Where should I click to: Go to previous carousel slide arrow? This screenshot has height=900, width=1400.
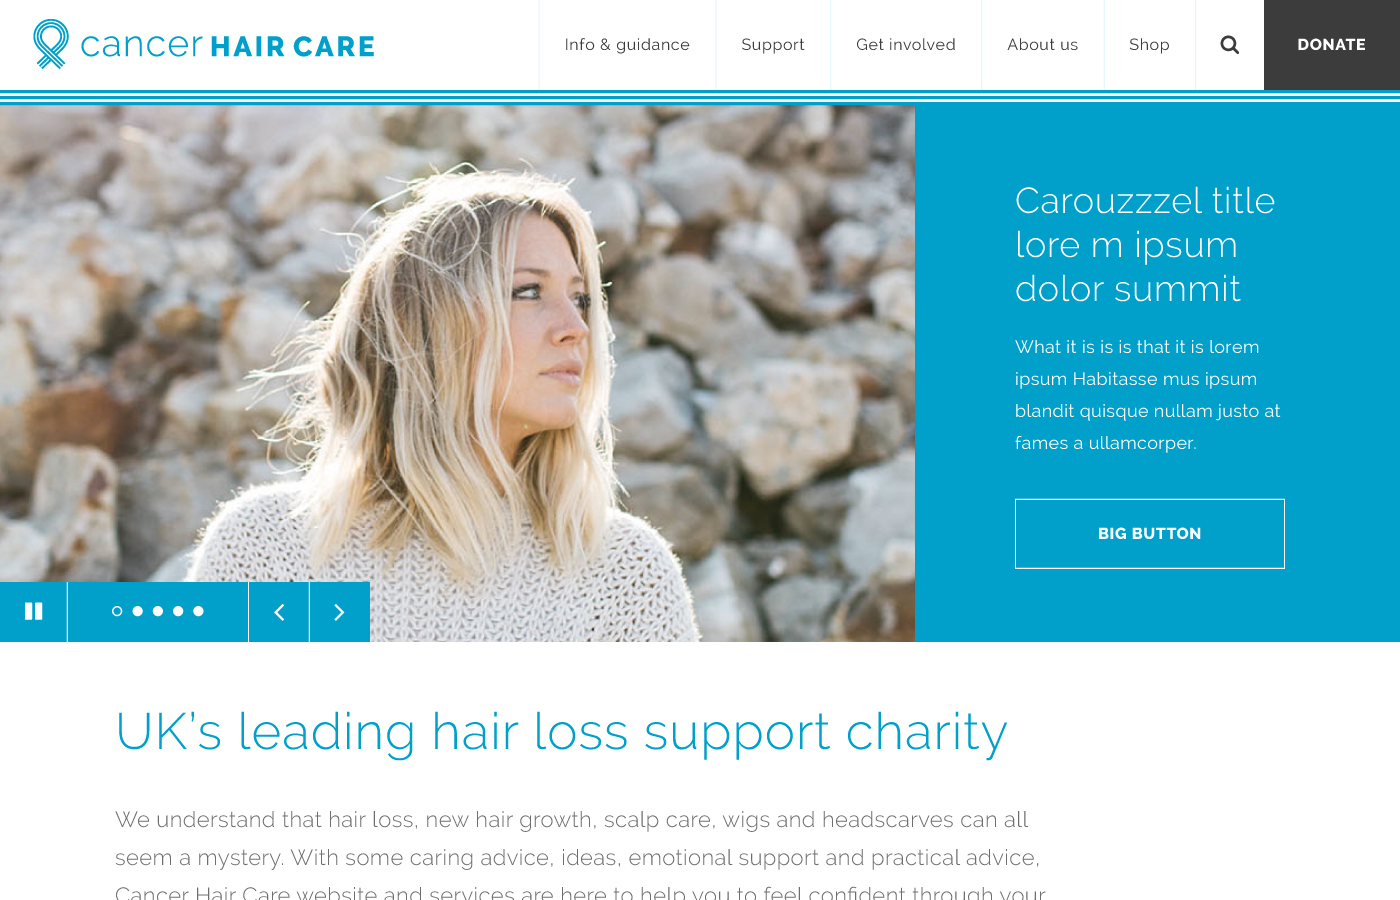(x=279, y=612)
